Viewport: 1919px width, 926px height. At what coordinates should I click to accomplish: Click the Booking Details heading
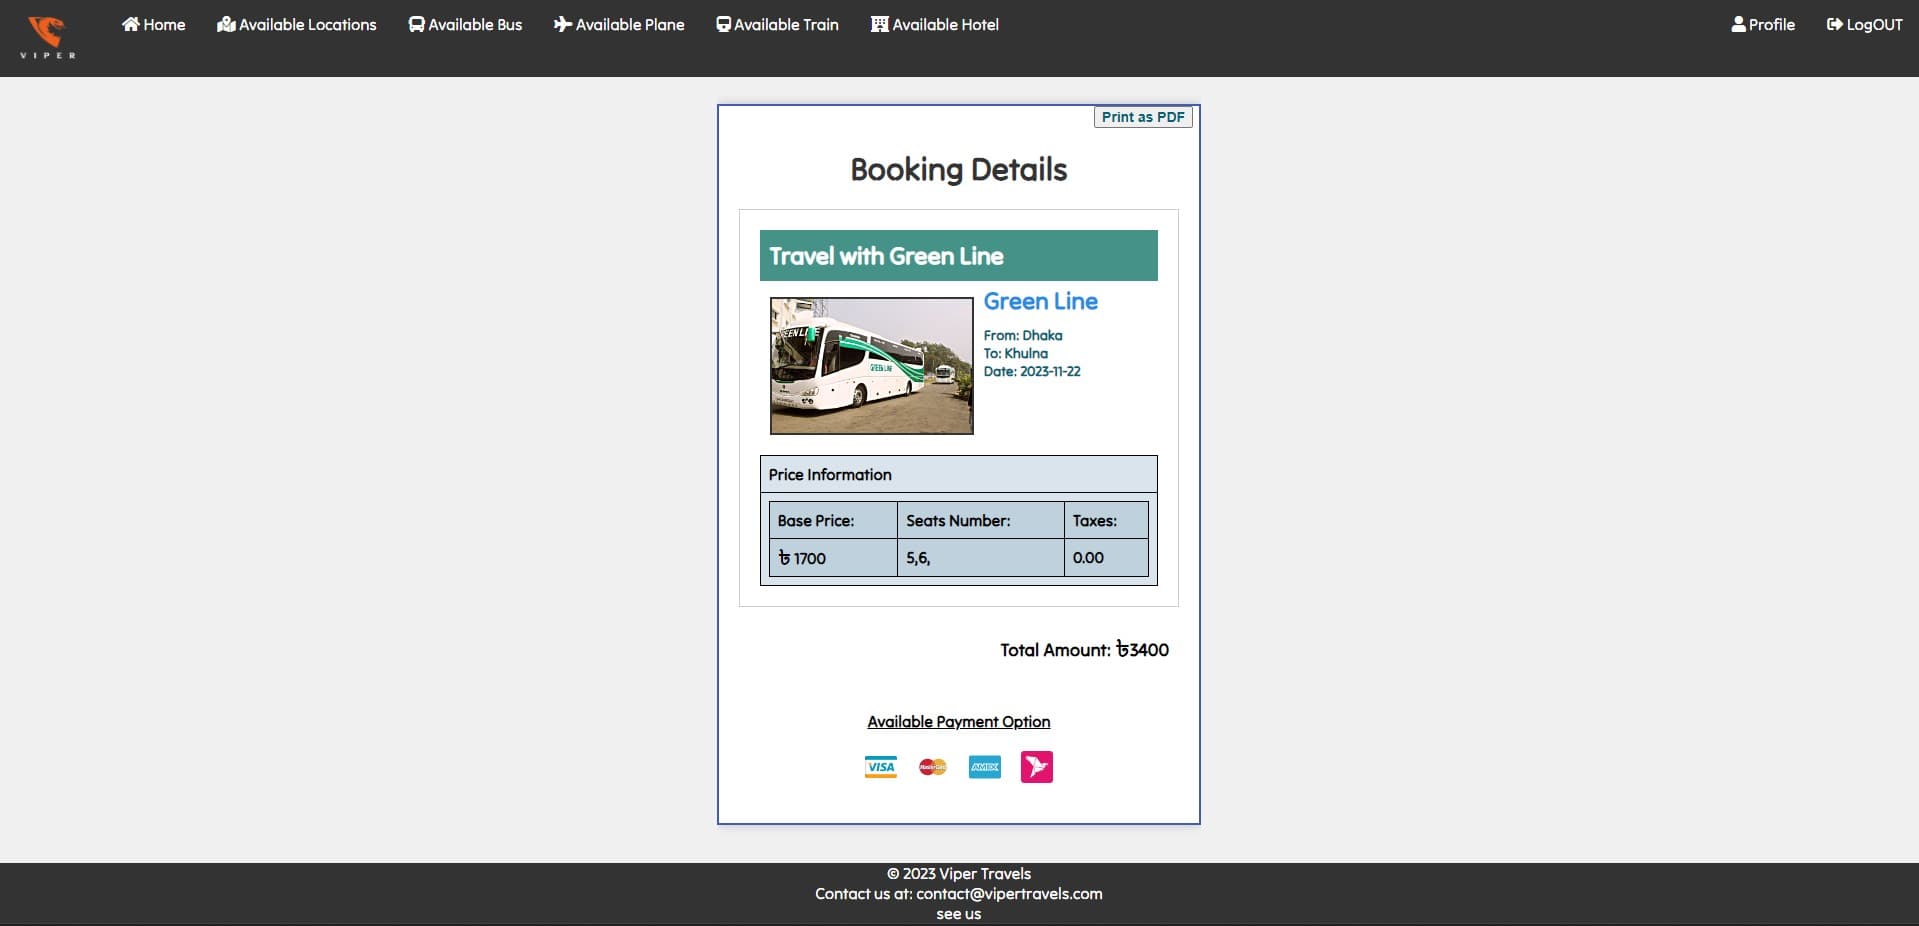(959, 170)
